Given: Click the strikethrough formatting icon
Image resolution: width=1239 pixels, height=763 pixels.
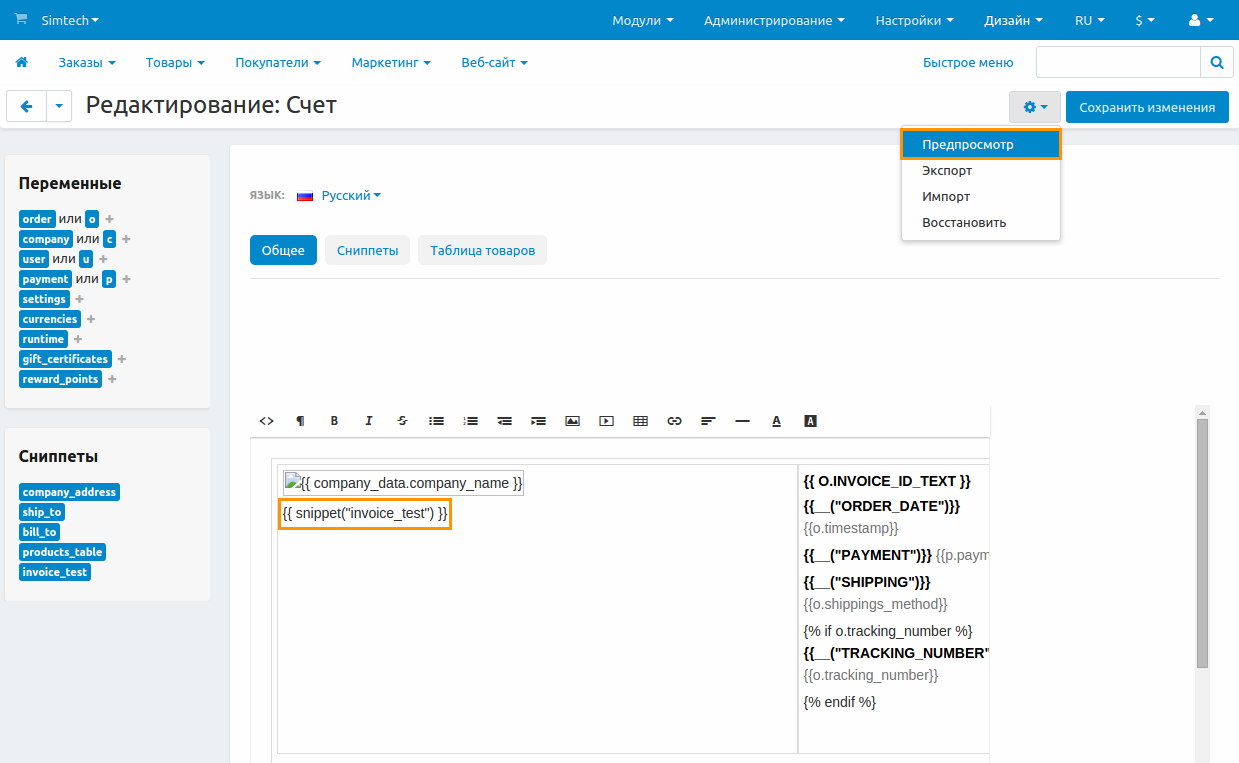Looking at the screenshot, I should 402,421.
